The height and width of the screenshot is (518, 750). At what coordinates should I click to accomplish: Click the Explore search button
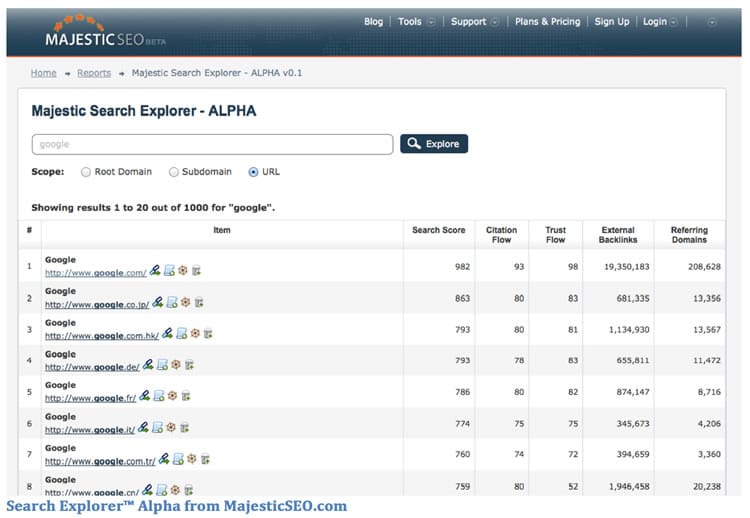434,144
